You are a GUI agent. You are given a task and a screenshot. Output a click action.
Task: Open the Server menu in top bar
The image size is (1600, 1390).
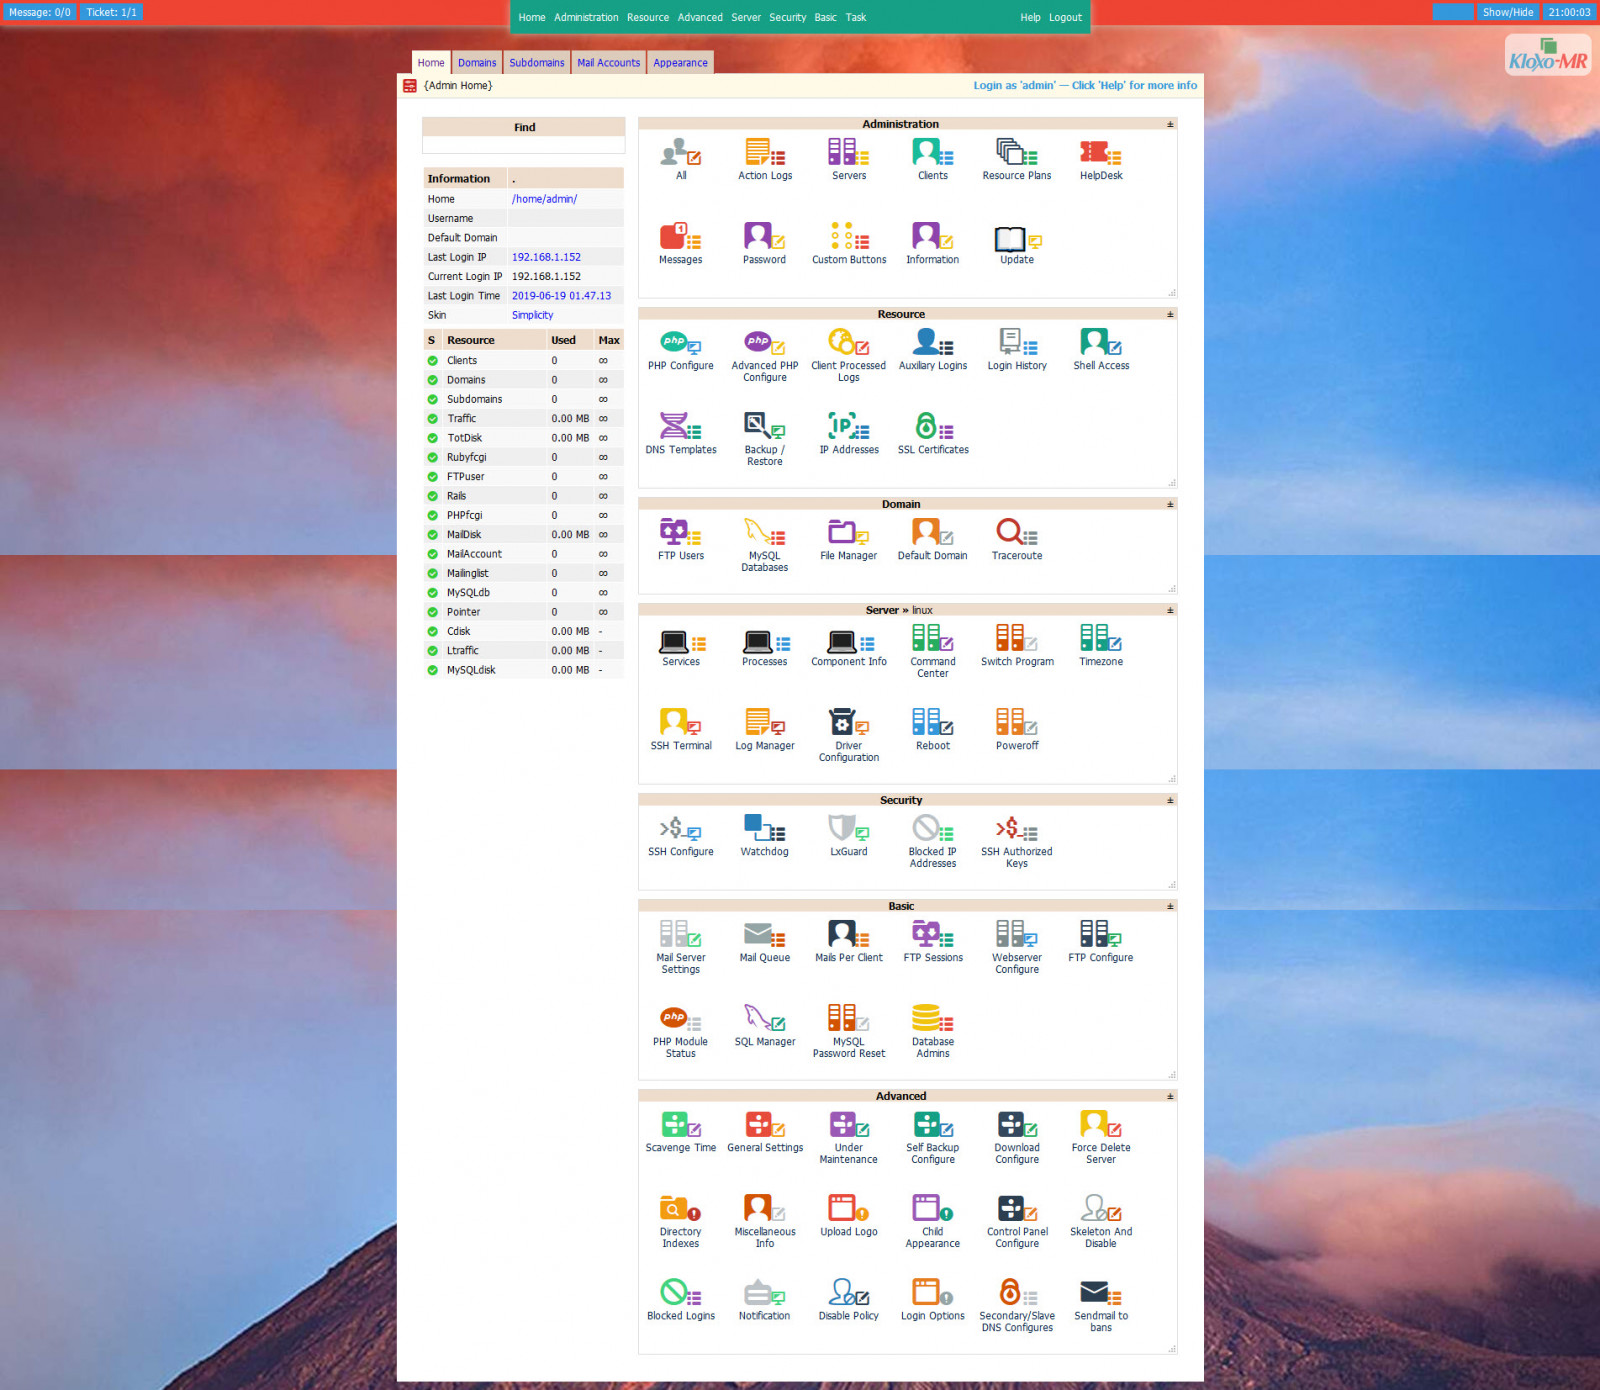pos(745,17)
